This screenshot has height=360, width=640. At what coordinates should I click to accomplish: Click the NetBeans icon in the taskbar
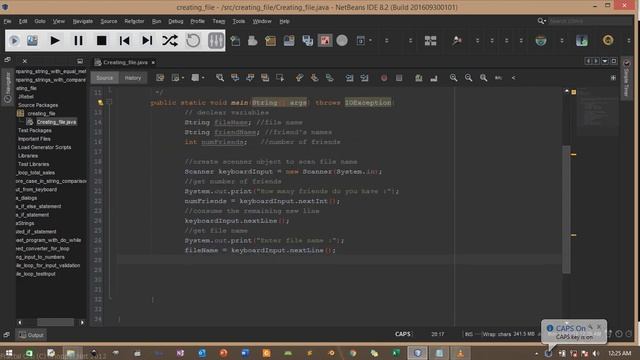tap(417, 353)
